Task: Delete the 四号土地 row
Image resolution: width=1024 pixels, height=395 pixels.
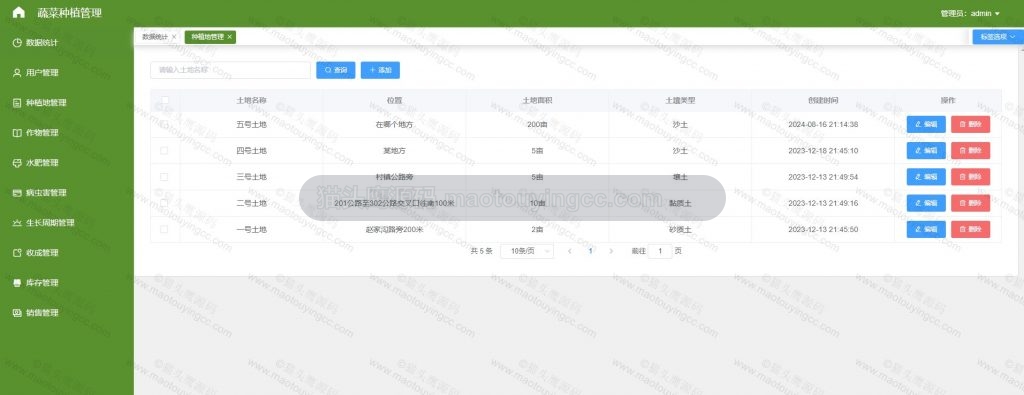Action: [x=970, y=151]
